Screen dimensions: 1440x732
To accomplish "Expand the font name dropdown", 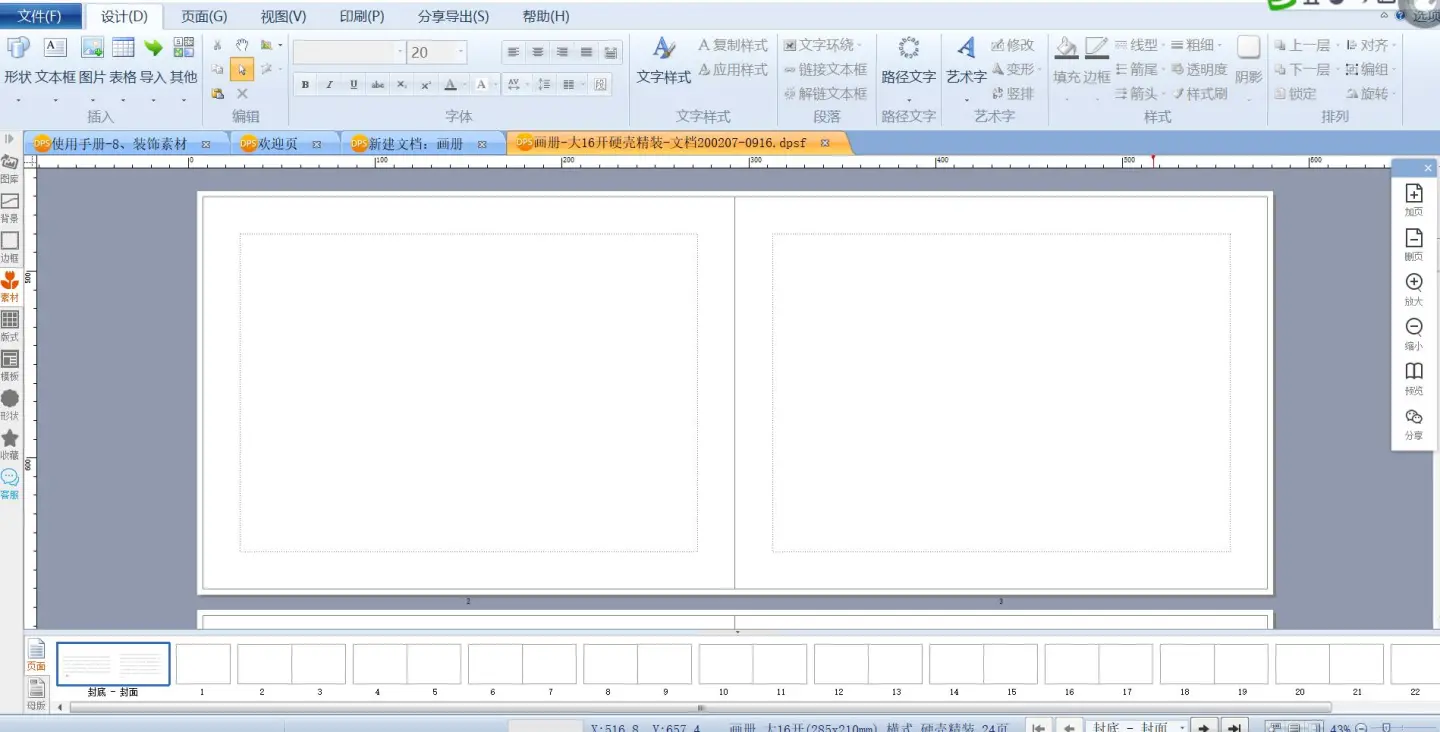I will click(400, 52).
